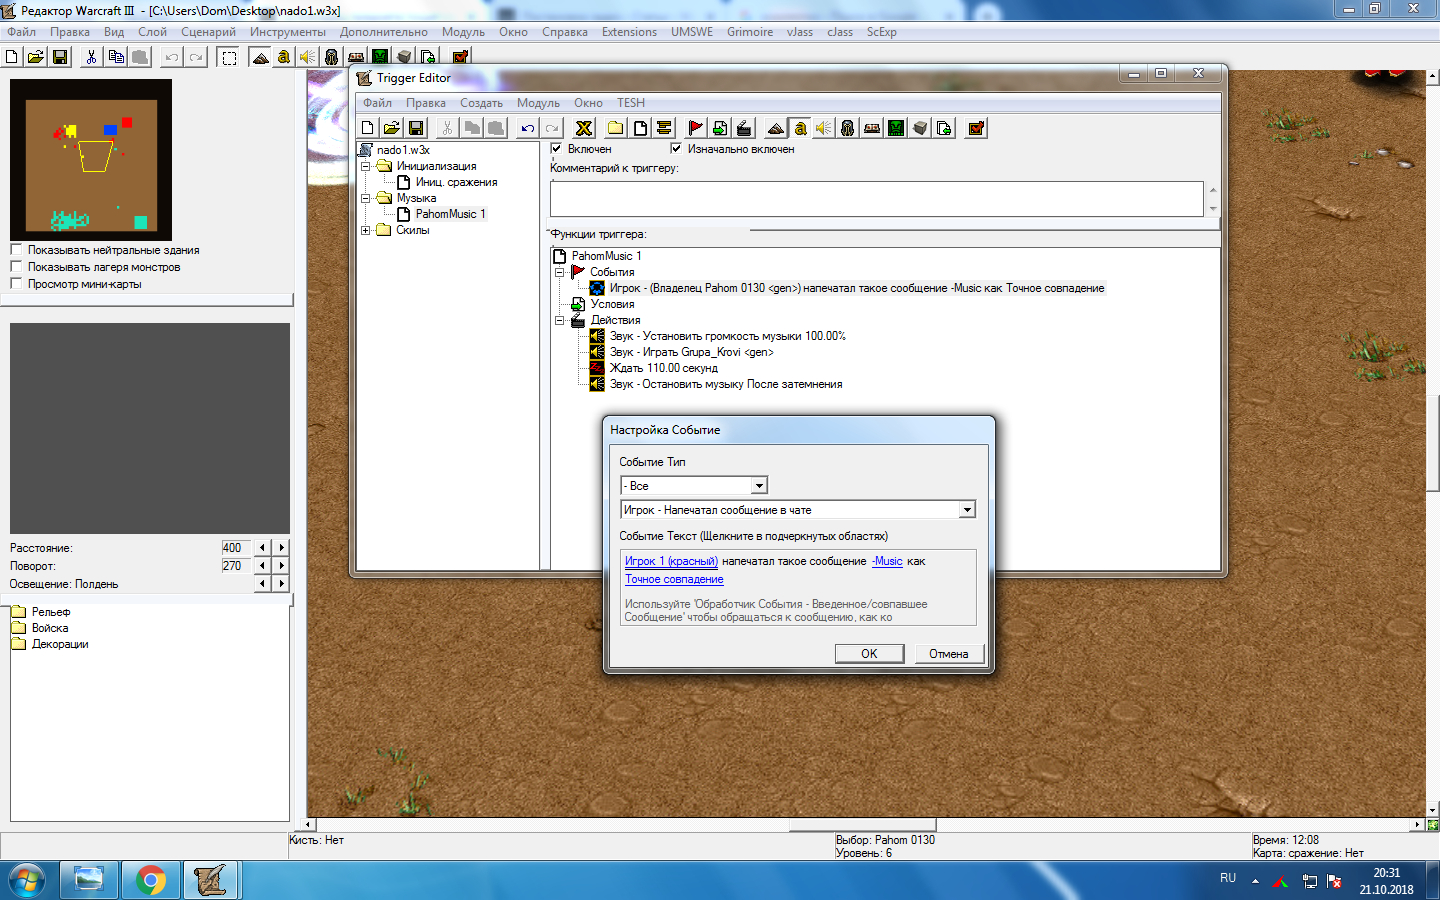Select 'PahomMusic 1' trigger in tree
The width and height of the screenshot is (1440, 900).
pos(450,214)
